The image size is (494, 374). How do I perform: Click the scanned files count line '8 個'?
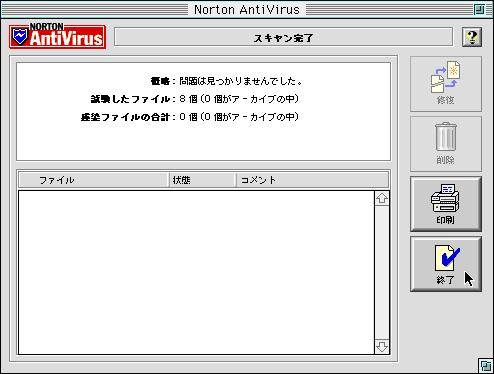195,99
